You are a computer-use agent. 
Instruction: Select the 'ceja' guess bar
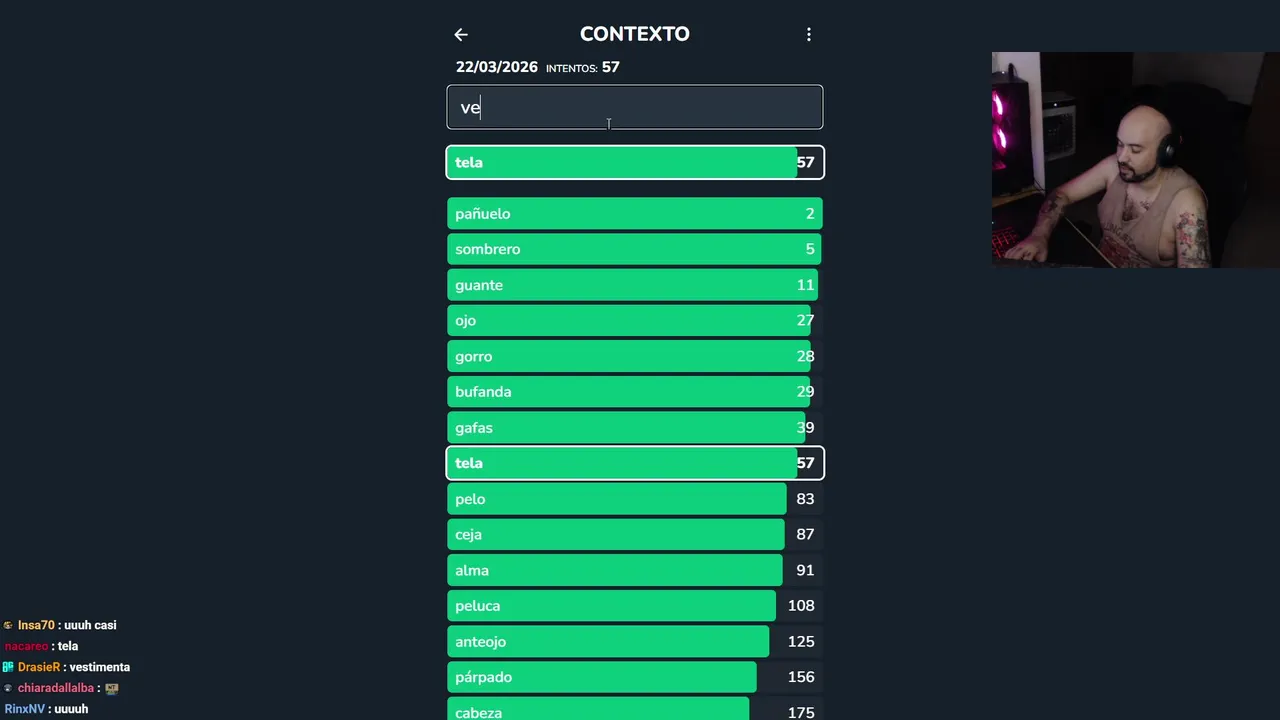click(635, 535)
